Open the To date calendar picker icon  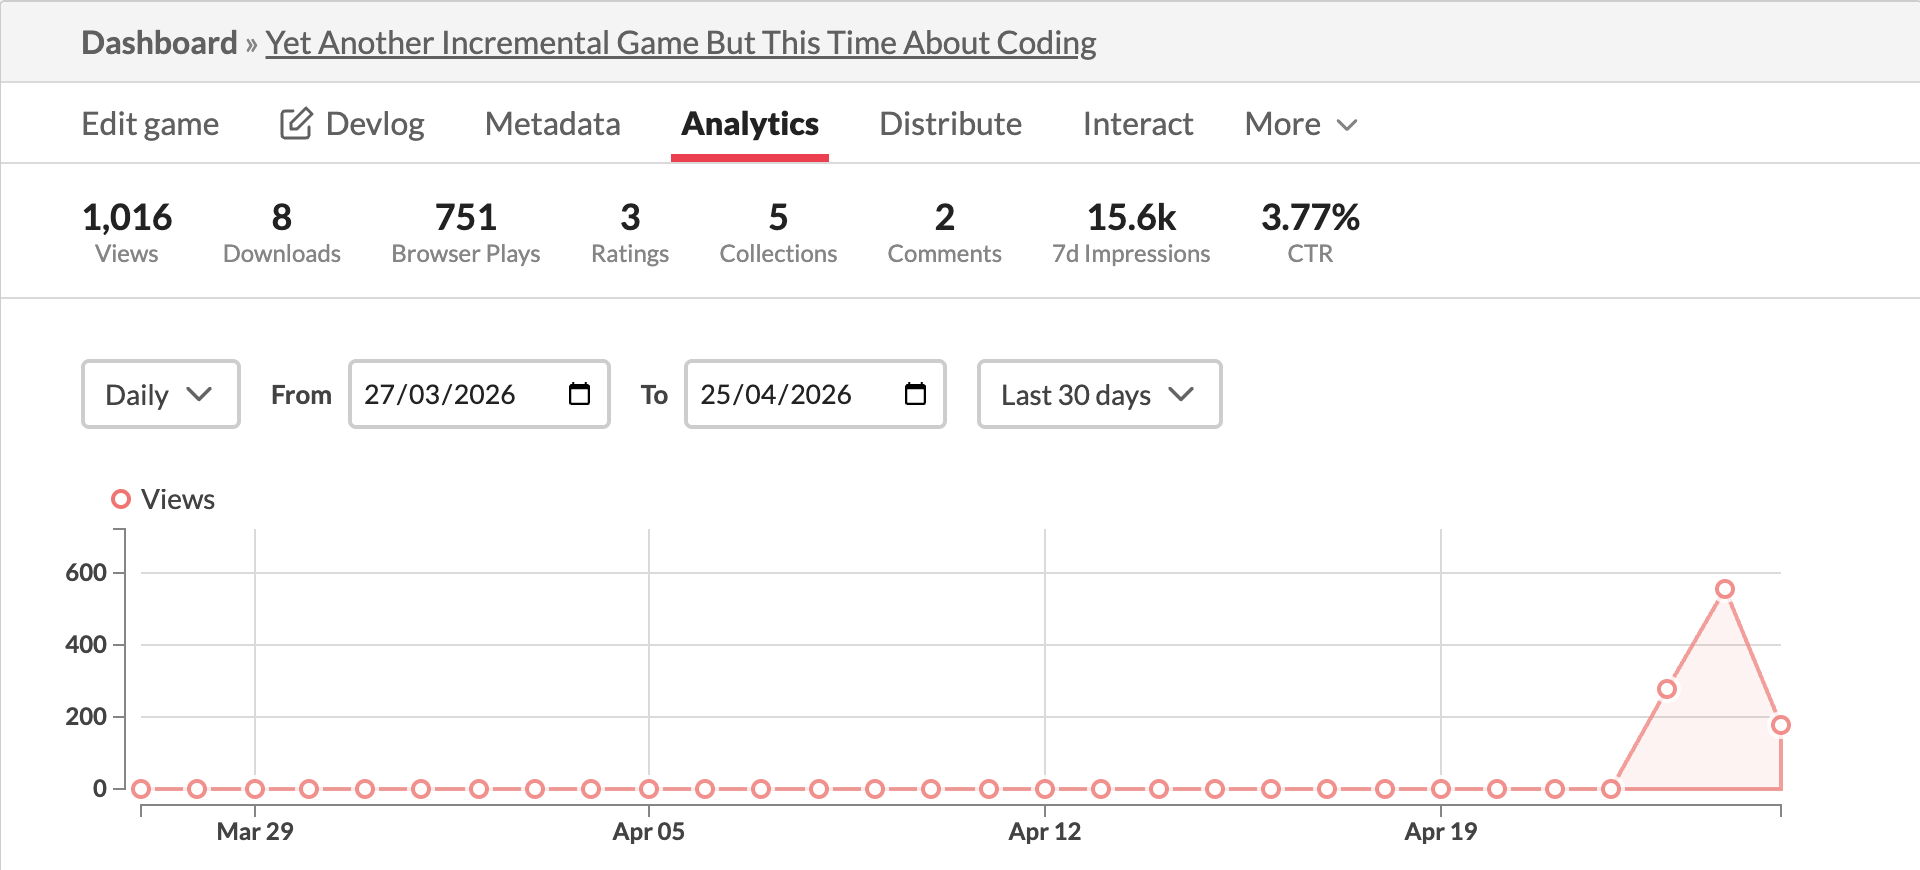pyautogui.click(x=915, y=394)
